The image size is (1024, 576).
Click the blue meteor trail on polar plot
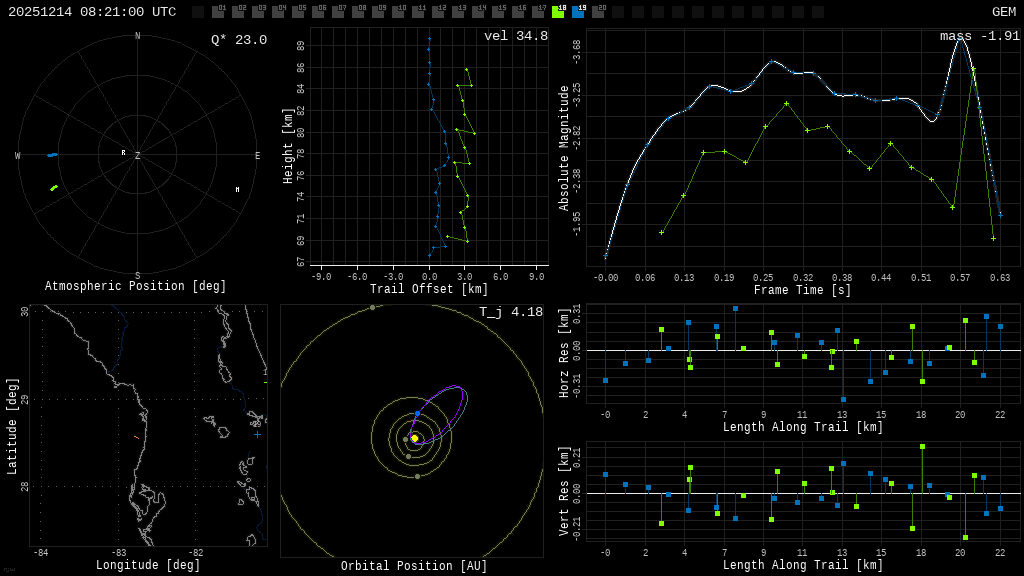coord(52,155)
